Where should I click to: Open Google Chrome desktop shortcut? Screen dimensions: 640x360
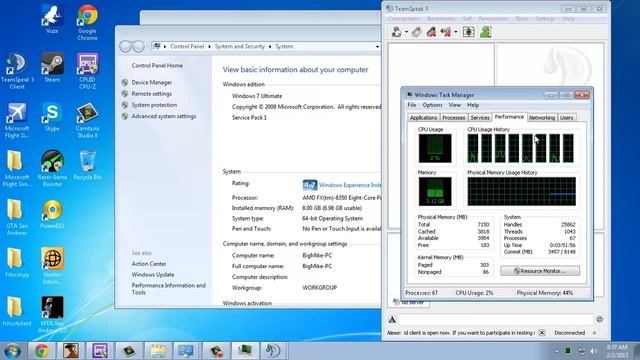[87, 22]
